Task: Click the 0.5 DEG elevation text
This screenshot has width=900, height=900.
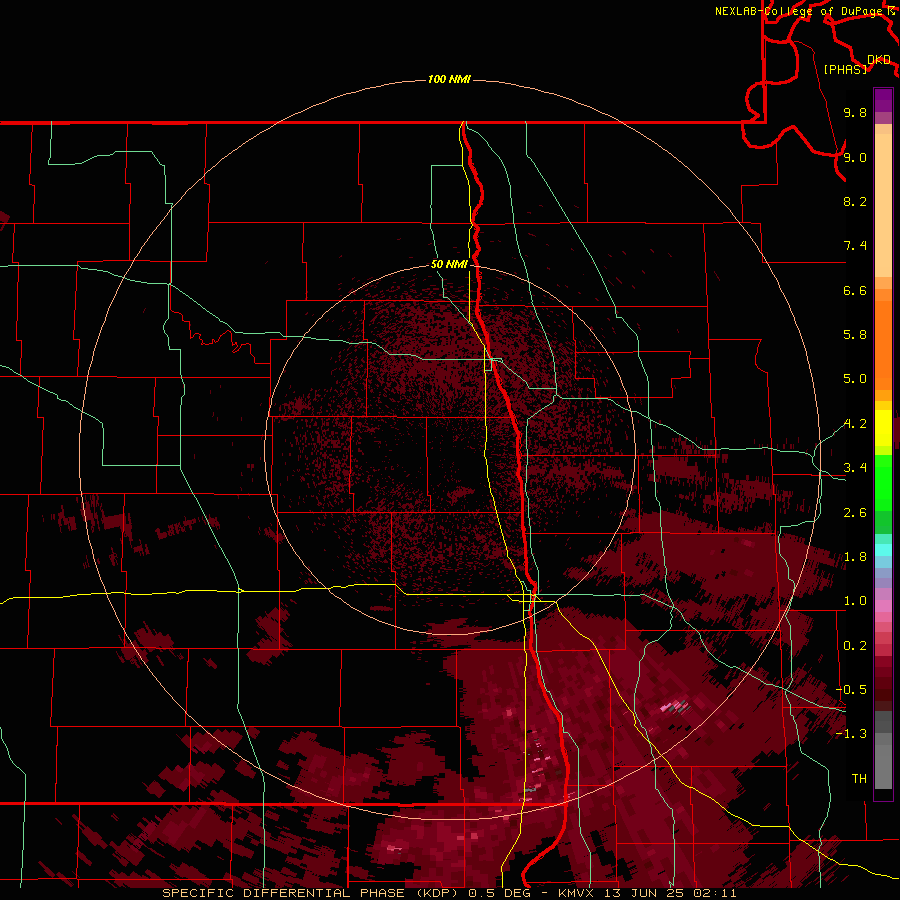Action: point(500,893)
